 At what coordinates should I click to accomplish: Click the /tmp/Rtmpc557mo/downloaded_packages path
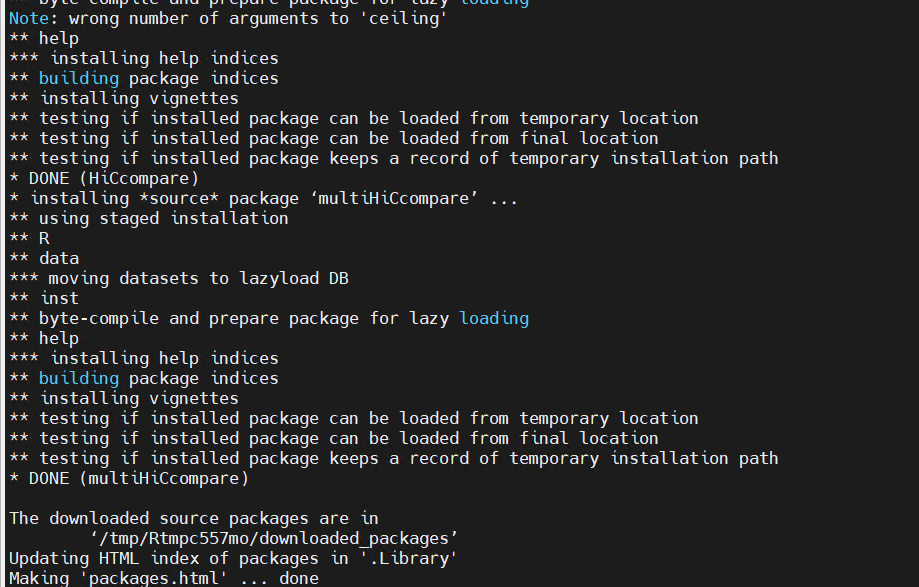tap(274, 538)
